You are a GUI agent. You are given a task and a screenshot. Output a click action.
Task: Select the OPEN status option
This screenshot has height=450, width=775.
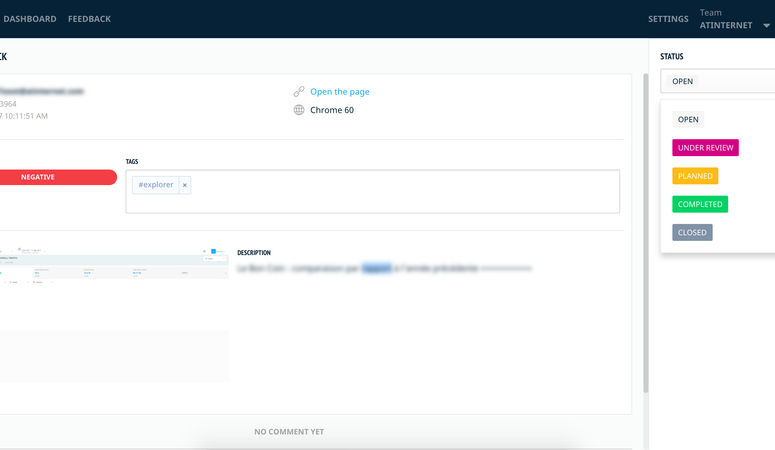(688, 120)
